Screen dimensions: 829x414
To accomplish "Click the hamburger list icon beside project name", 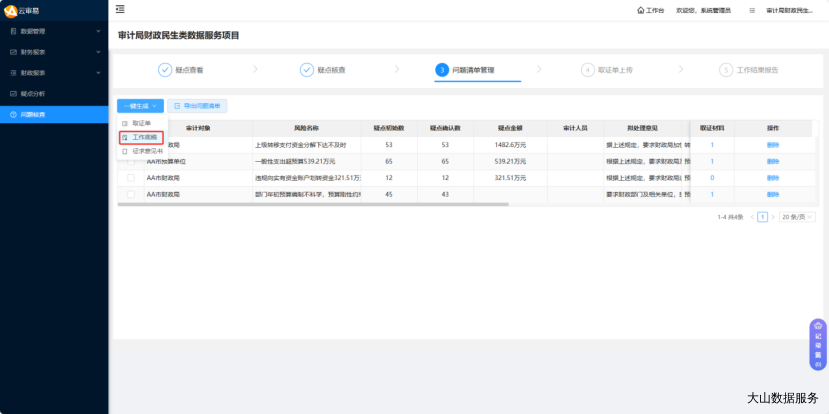I will click(752, 10).
